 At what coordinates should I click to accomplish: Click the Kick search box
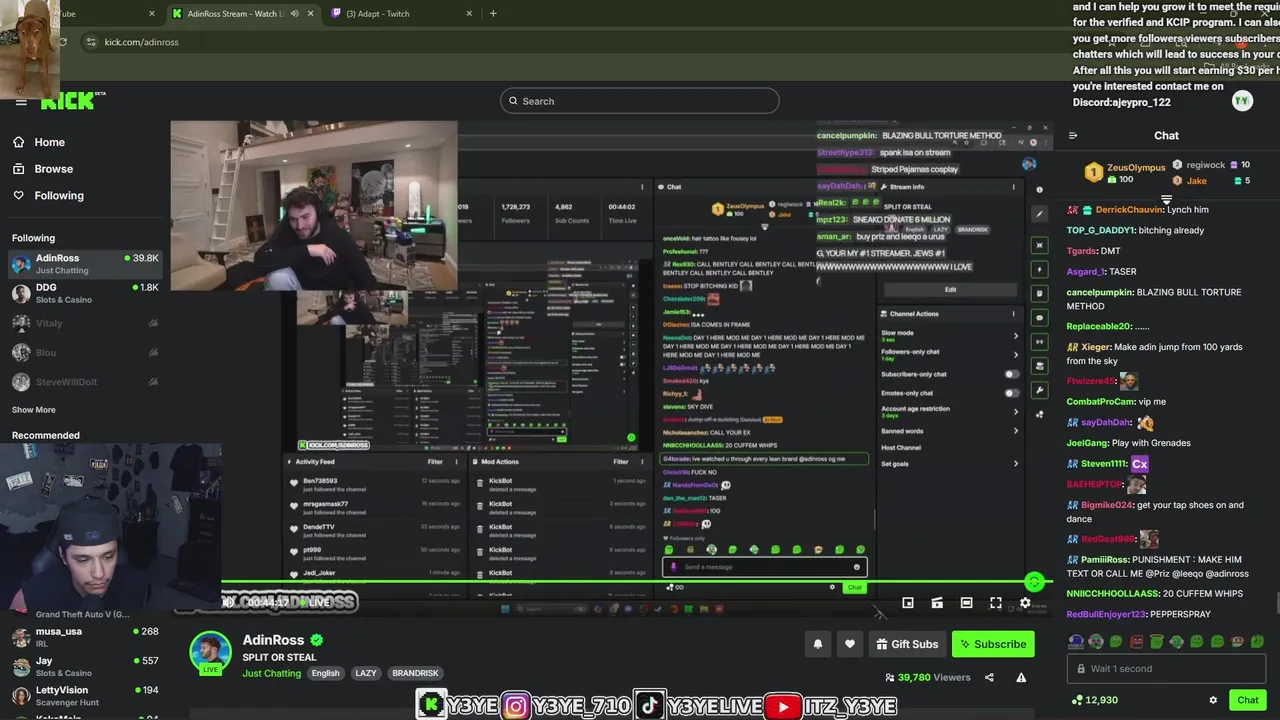pos(640,101)
